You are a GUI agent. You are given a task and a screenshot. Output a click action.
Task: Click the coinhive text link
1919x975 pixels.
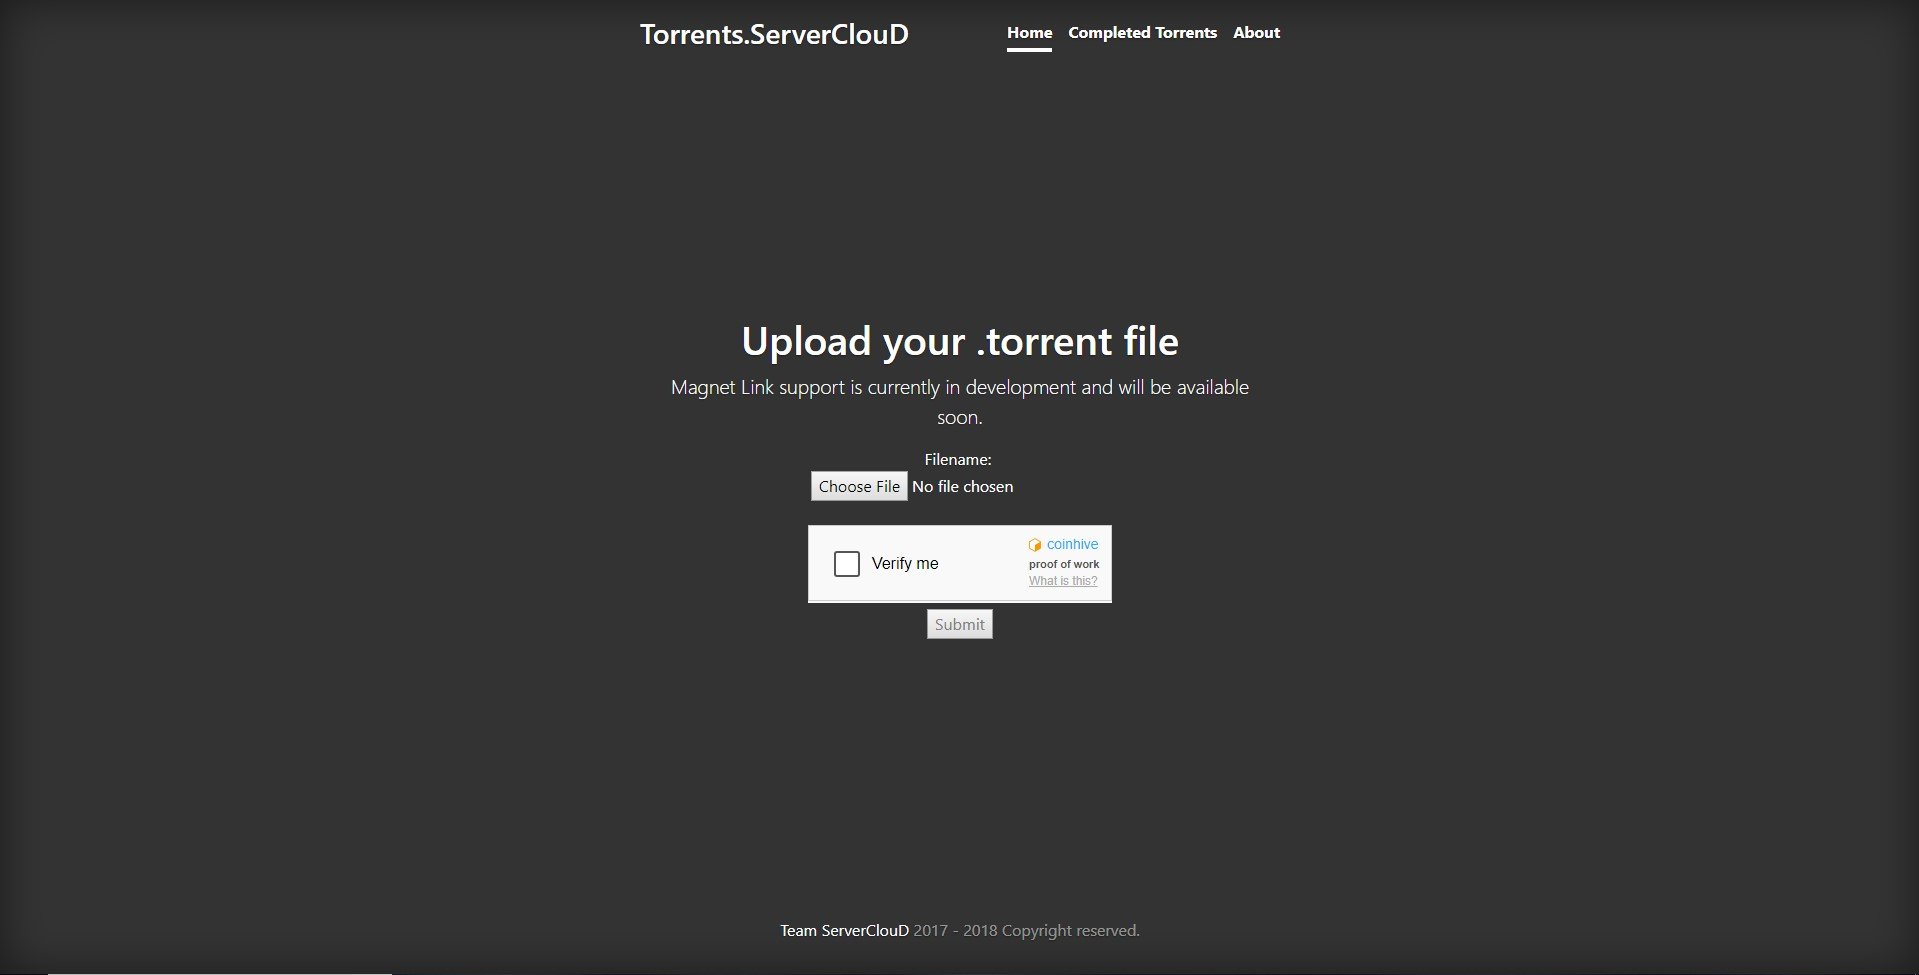(x=1072, y=545)
